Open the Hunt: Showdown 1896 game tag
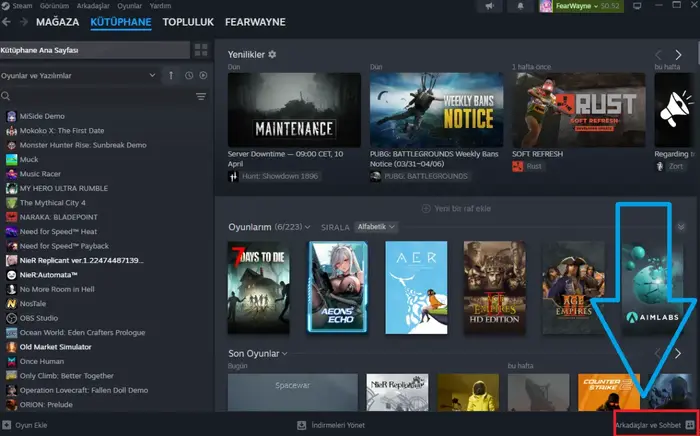700x436 pixels. click(x=274, y=176)
